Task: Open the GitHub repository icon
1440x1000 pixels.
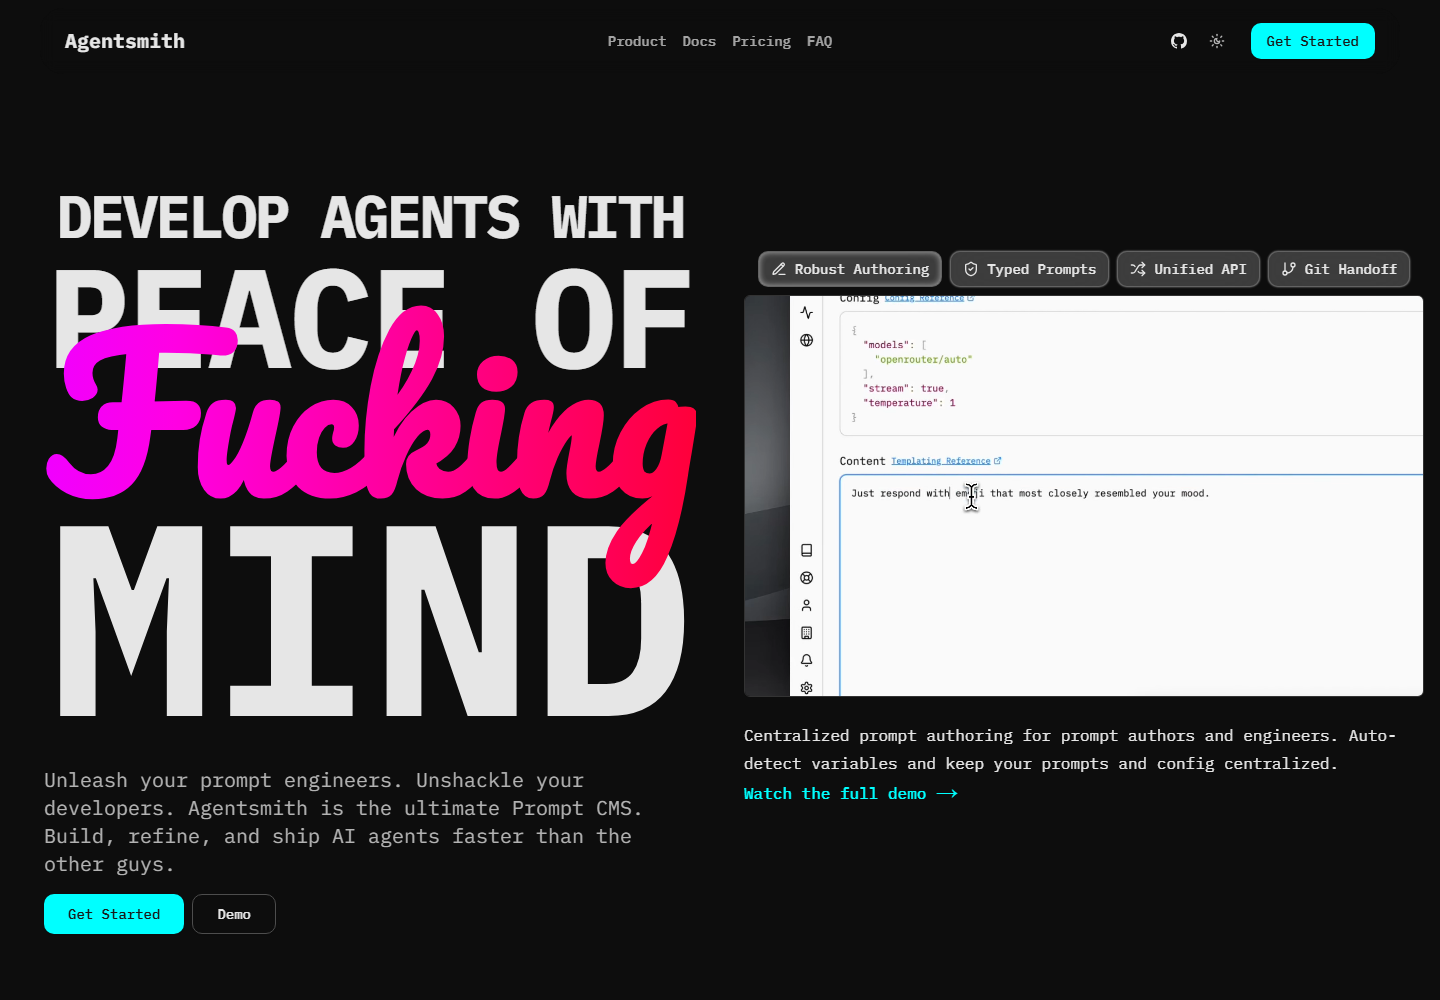Action: [1179, 41]
